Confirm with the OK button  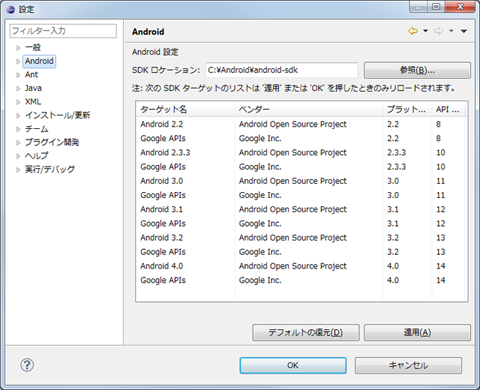click(293, 365)
